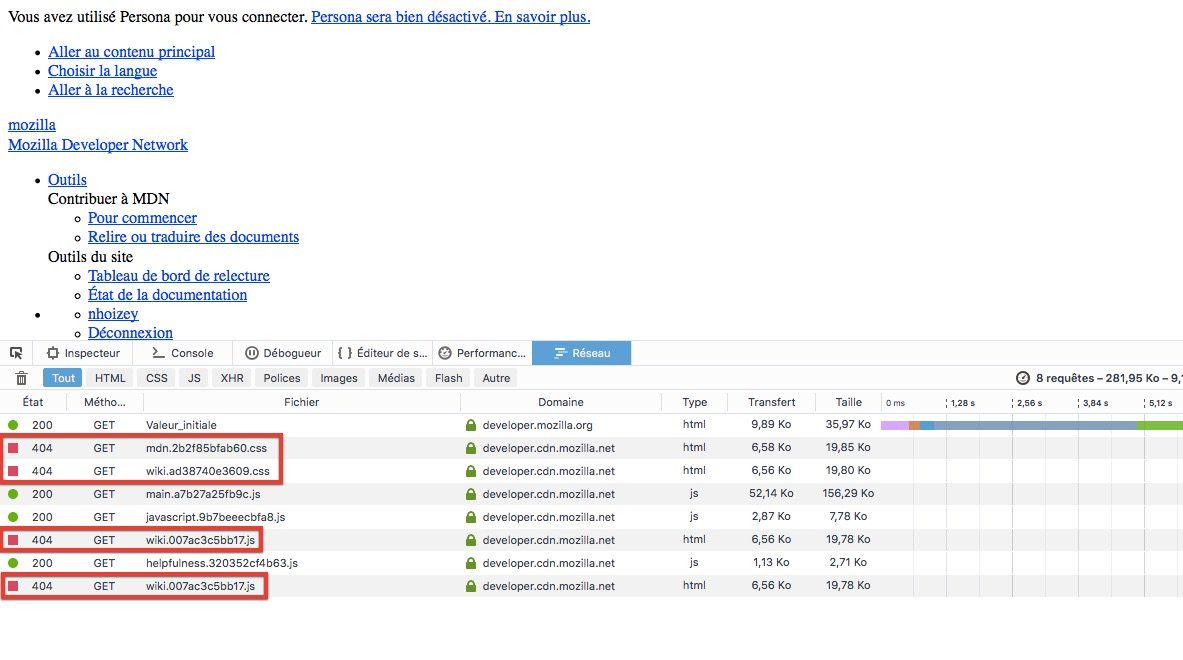Open performance analysis via the stopwatch icon
The width and height of the screenshot is (1183, 660).
pos(1022,378)
